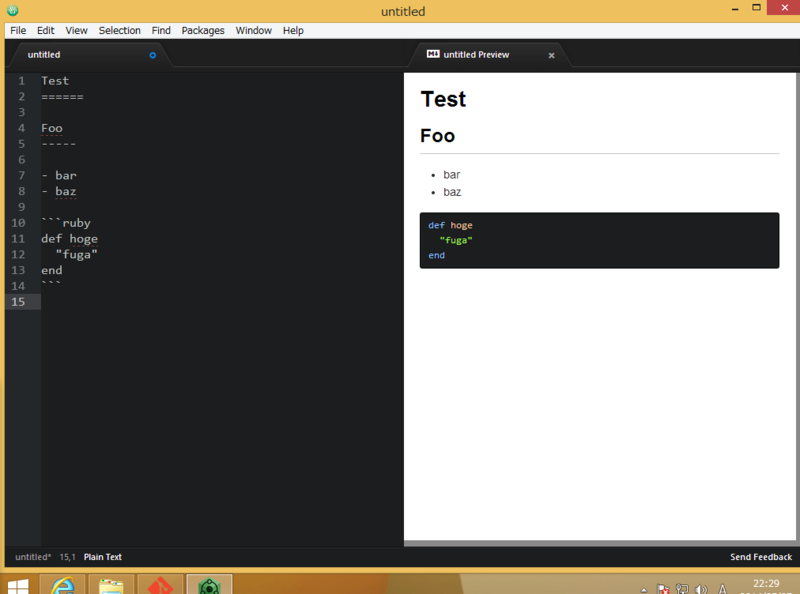Open the 'Plain Text' grammar selector
This screenshot has height=594, width=800.
point(103,557)
